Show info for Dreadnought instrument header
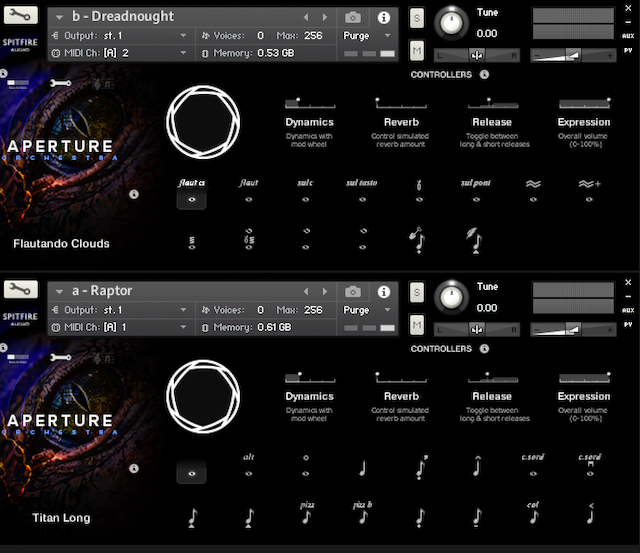Screen dimensions: 640x553 coord(383,18)
